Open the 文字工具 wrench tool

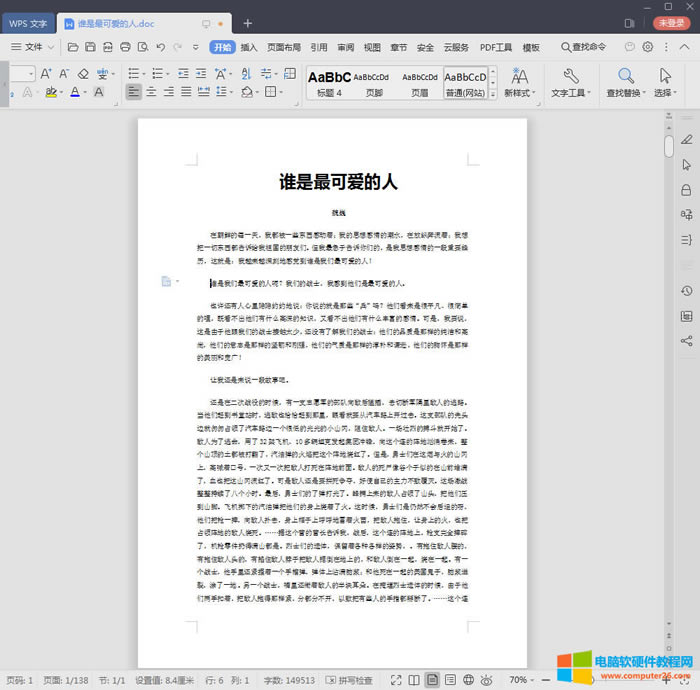pos(571,78)
